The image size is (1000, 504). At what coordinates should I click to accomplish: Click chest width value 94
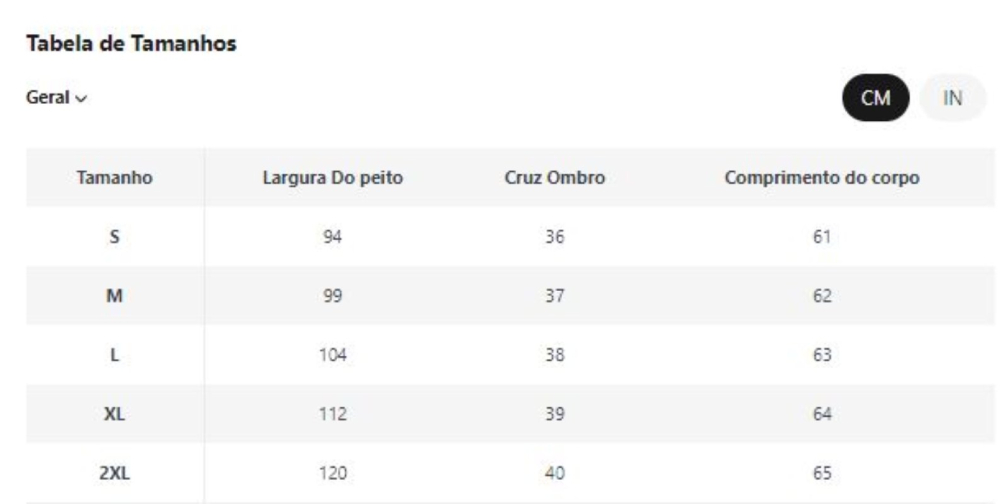[332, 237]
